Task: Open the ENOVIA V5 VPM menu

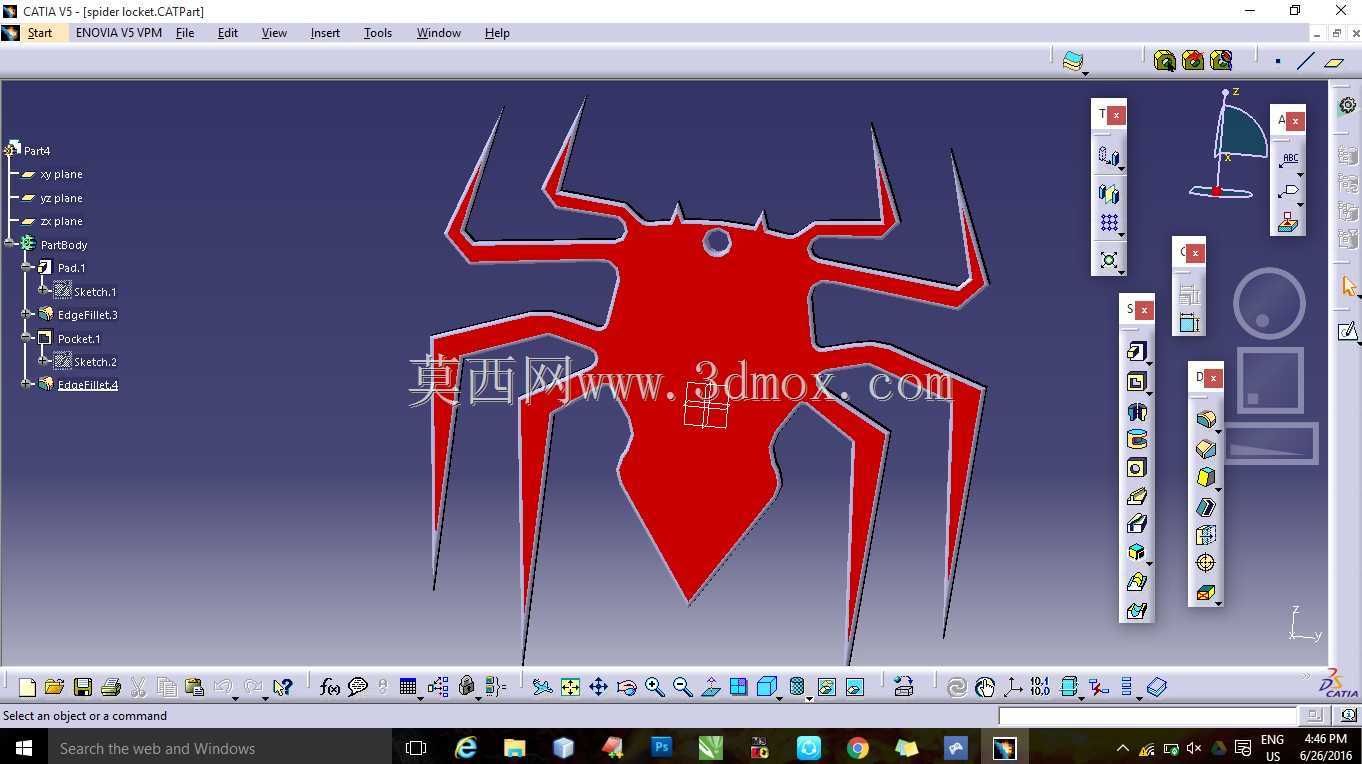Action: pyautogui.click(x=119, y=33)
